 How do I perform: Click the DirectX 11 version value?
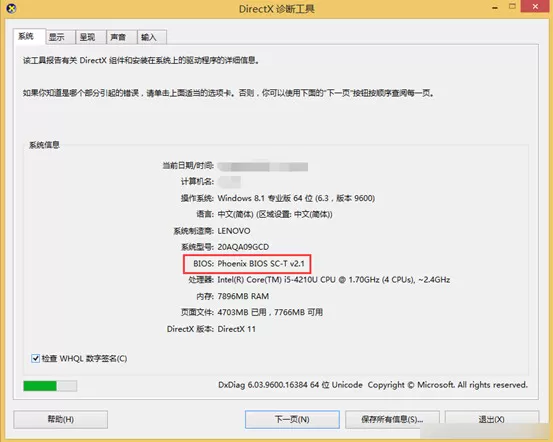(x=236, y=329)
